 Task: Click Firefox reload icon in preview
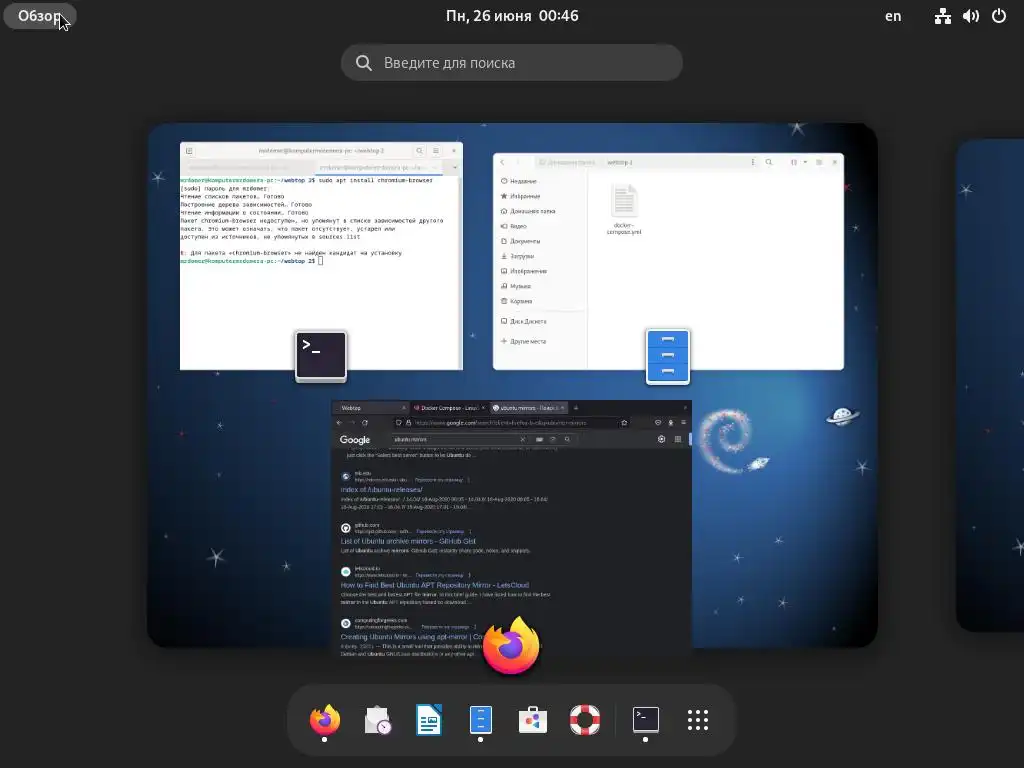[x=365, y=423]
